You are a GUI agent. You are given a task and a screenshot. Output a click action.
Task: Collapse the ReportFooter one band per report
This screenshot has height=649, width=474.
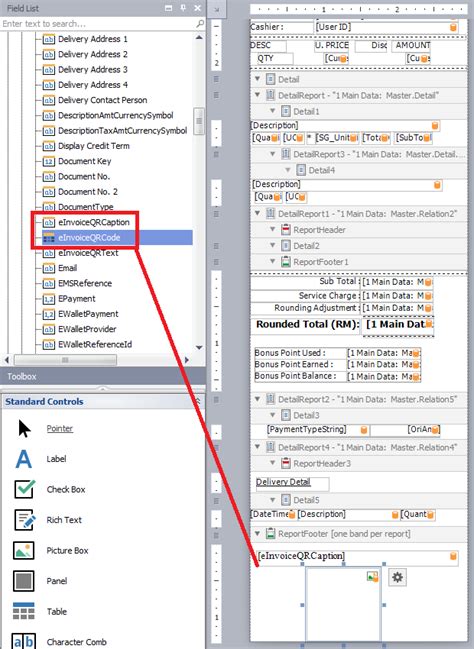257,534
